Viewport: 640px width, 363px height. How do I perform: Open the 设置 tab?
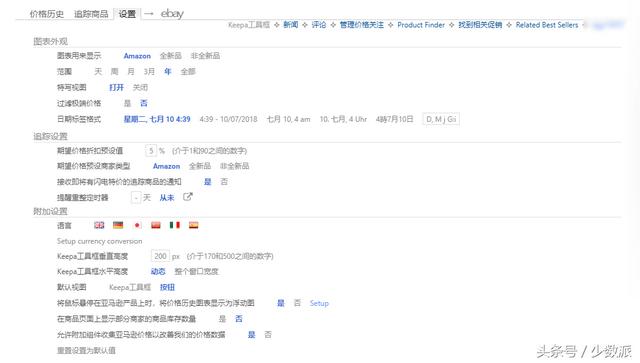tap(127, 14)
